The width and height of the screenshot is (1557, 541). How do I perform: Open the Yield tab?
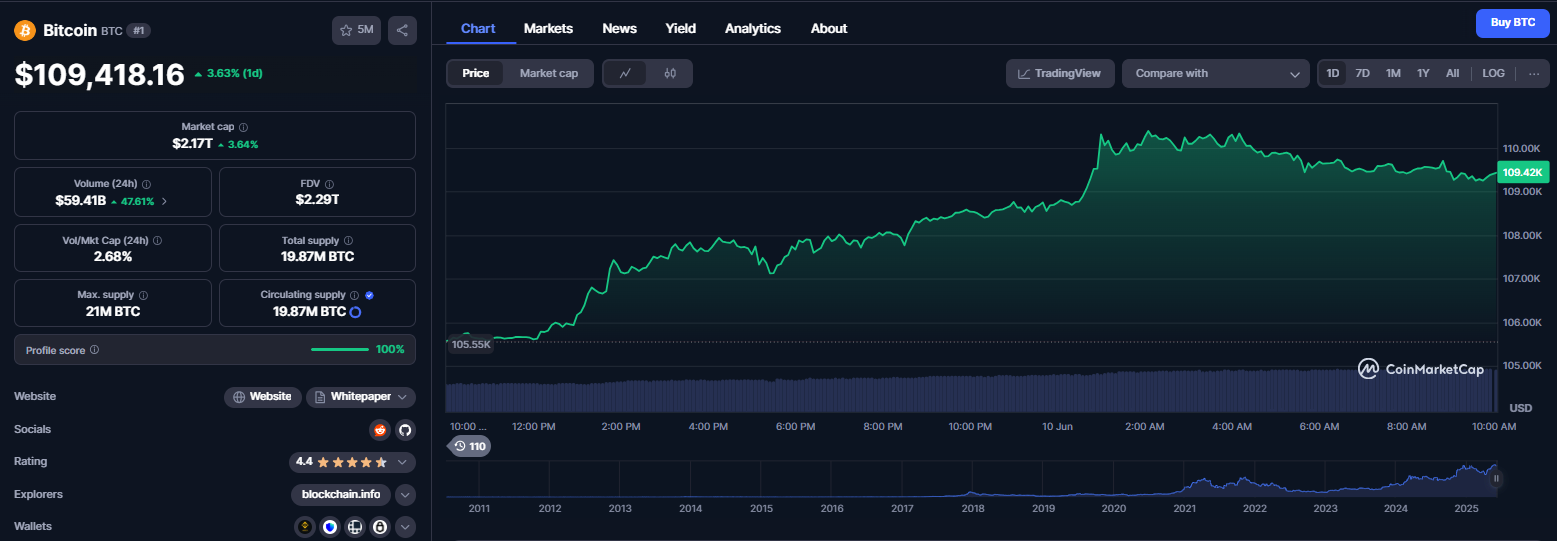(681, 28)
